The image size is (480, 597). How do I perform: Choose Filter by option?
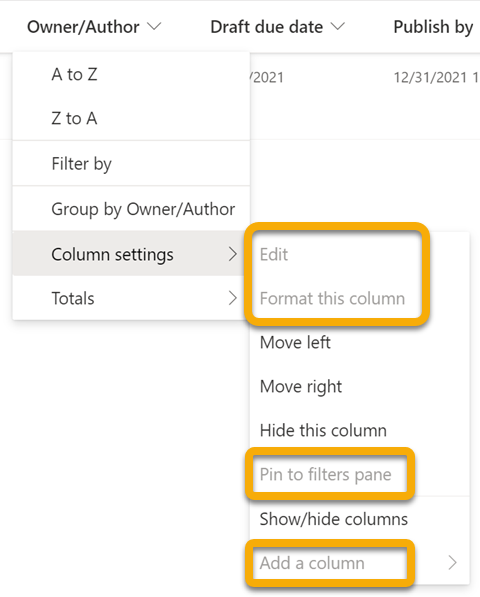[131, 164]
